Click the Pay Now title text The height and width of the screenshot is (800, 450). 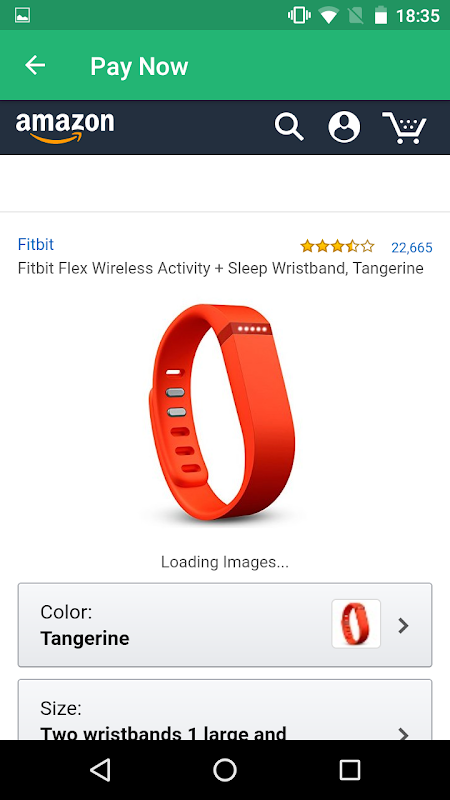click(139, 66)
